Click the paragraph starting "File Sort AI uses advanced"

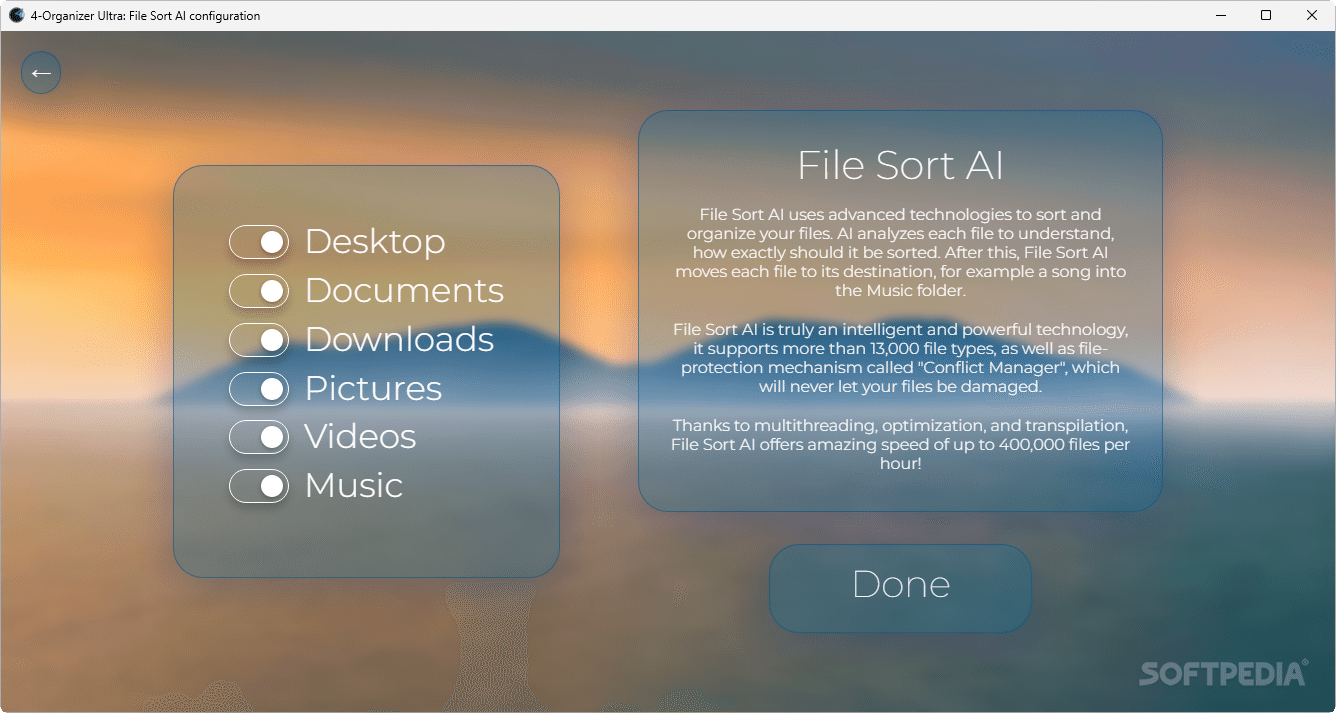click(x=900, y=252)
